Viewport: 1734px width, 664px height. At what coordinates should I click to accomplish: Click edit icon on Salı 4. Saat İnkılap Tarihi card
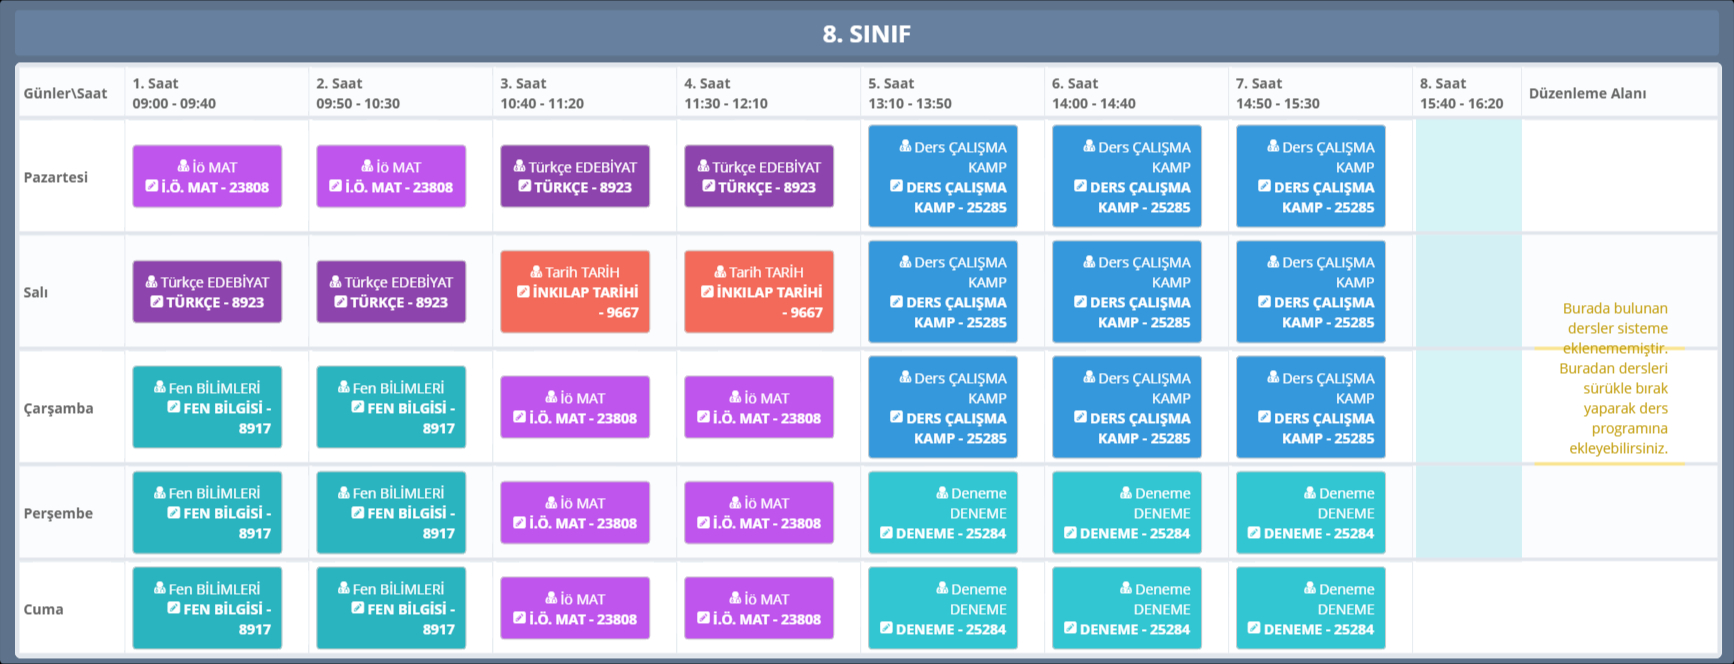point(707,292)
